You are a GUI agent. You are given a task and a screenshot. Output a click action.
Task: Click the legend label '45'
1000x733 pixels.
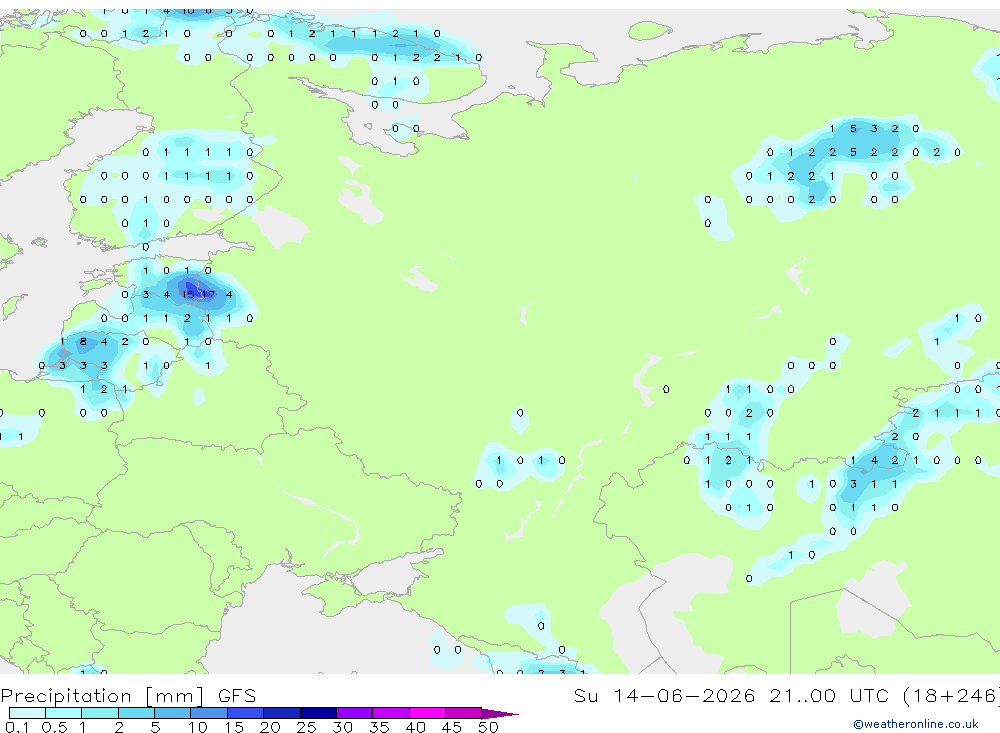pos(452,727)
